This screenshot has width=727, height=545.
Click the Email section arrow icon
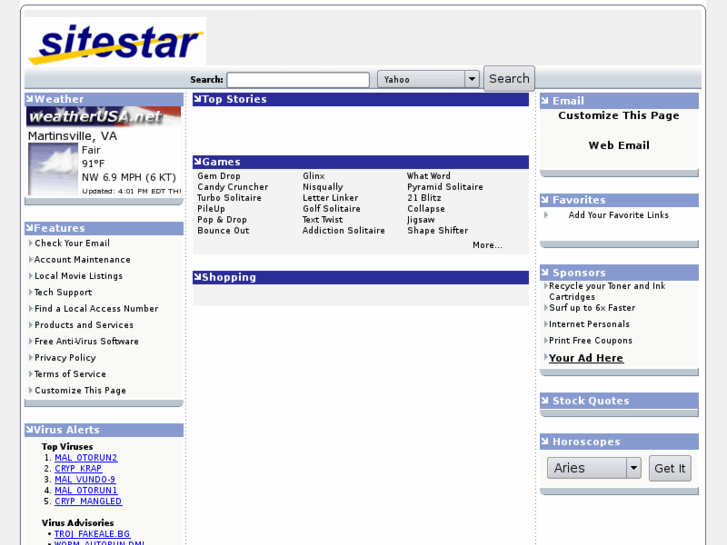pos(545,100)
